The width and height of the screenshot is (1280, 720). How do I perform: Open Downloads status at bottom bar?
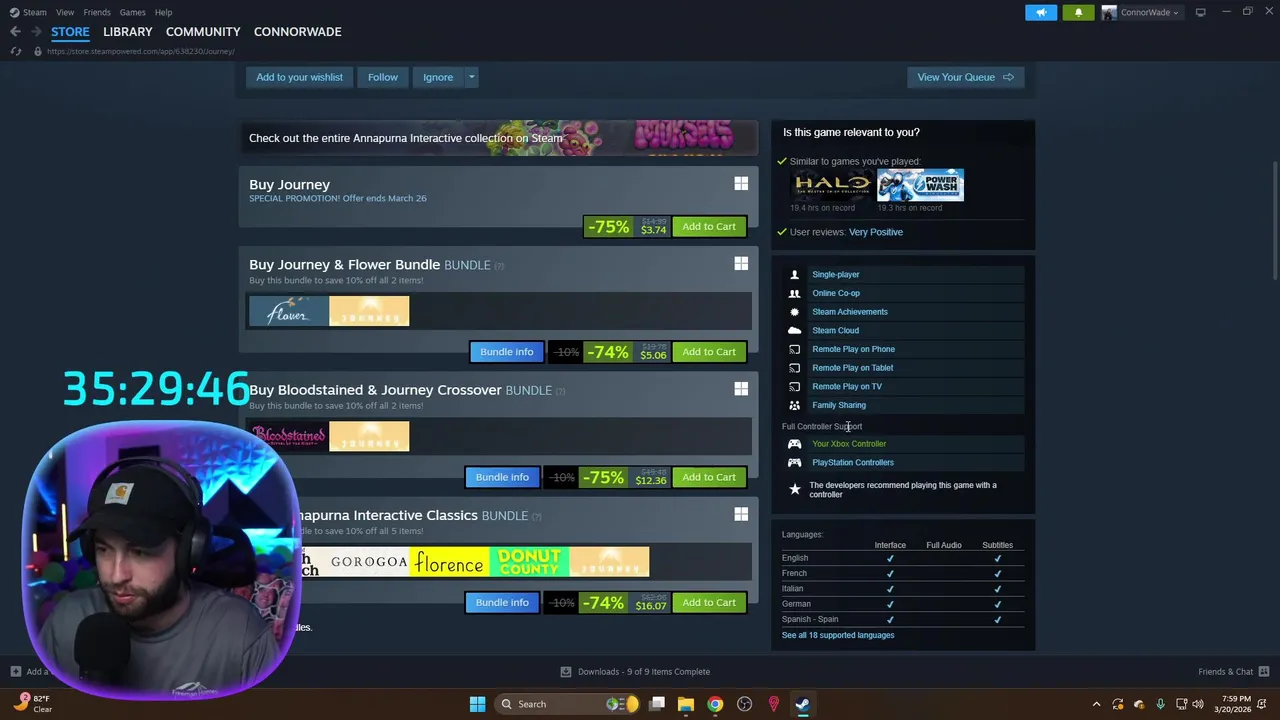635,671
